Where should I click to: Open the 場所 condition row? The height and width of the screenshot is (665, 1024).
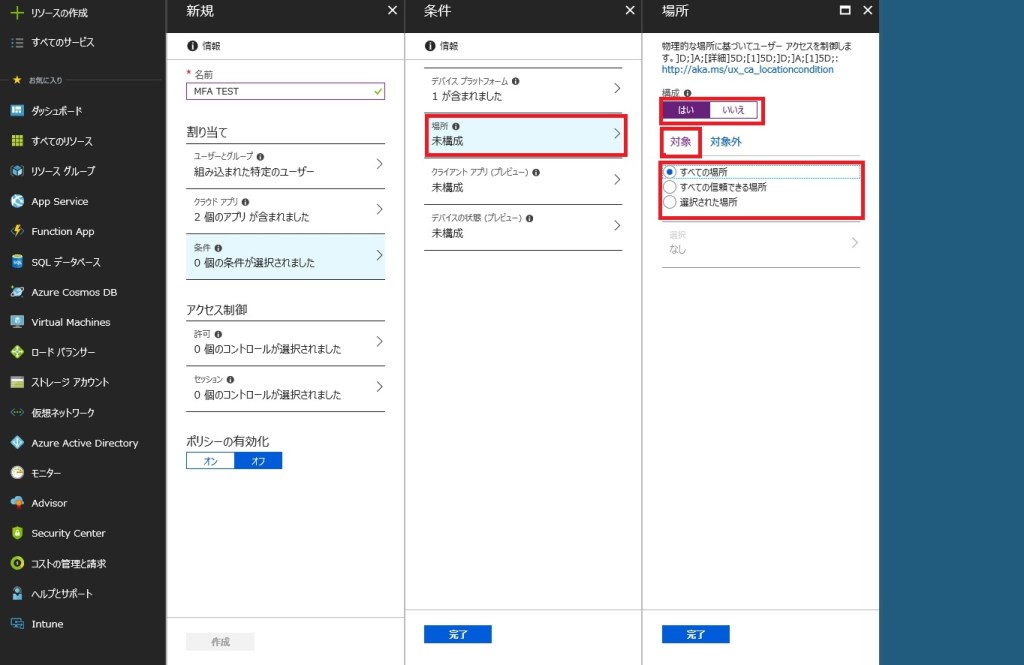point(523,135)
